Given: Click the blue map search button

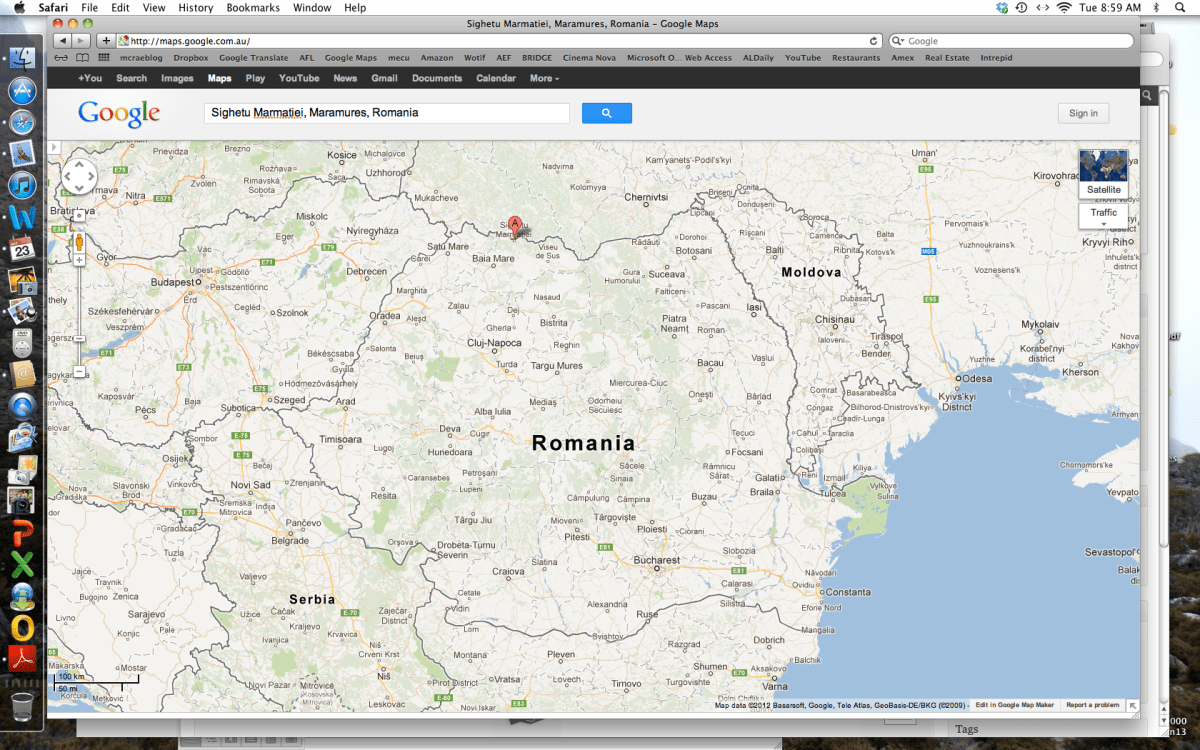Looking at the screenshot, I should tap(606, 113).
